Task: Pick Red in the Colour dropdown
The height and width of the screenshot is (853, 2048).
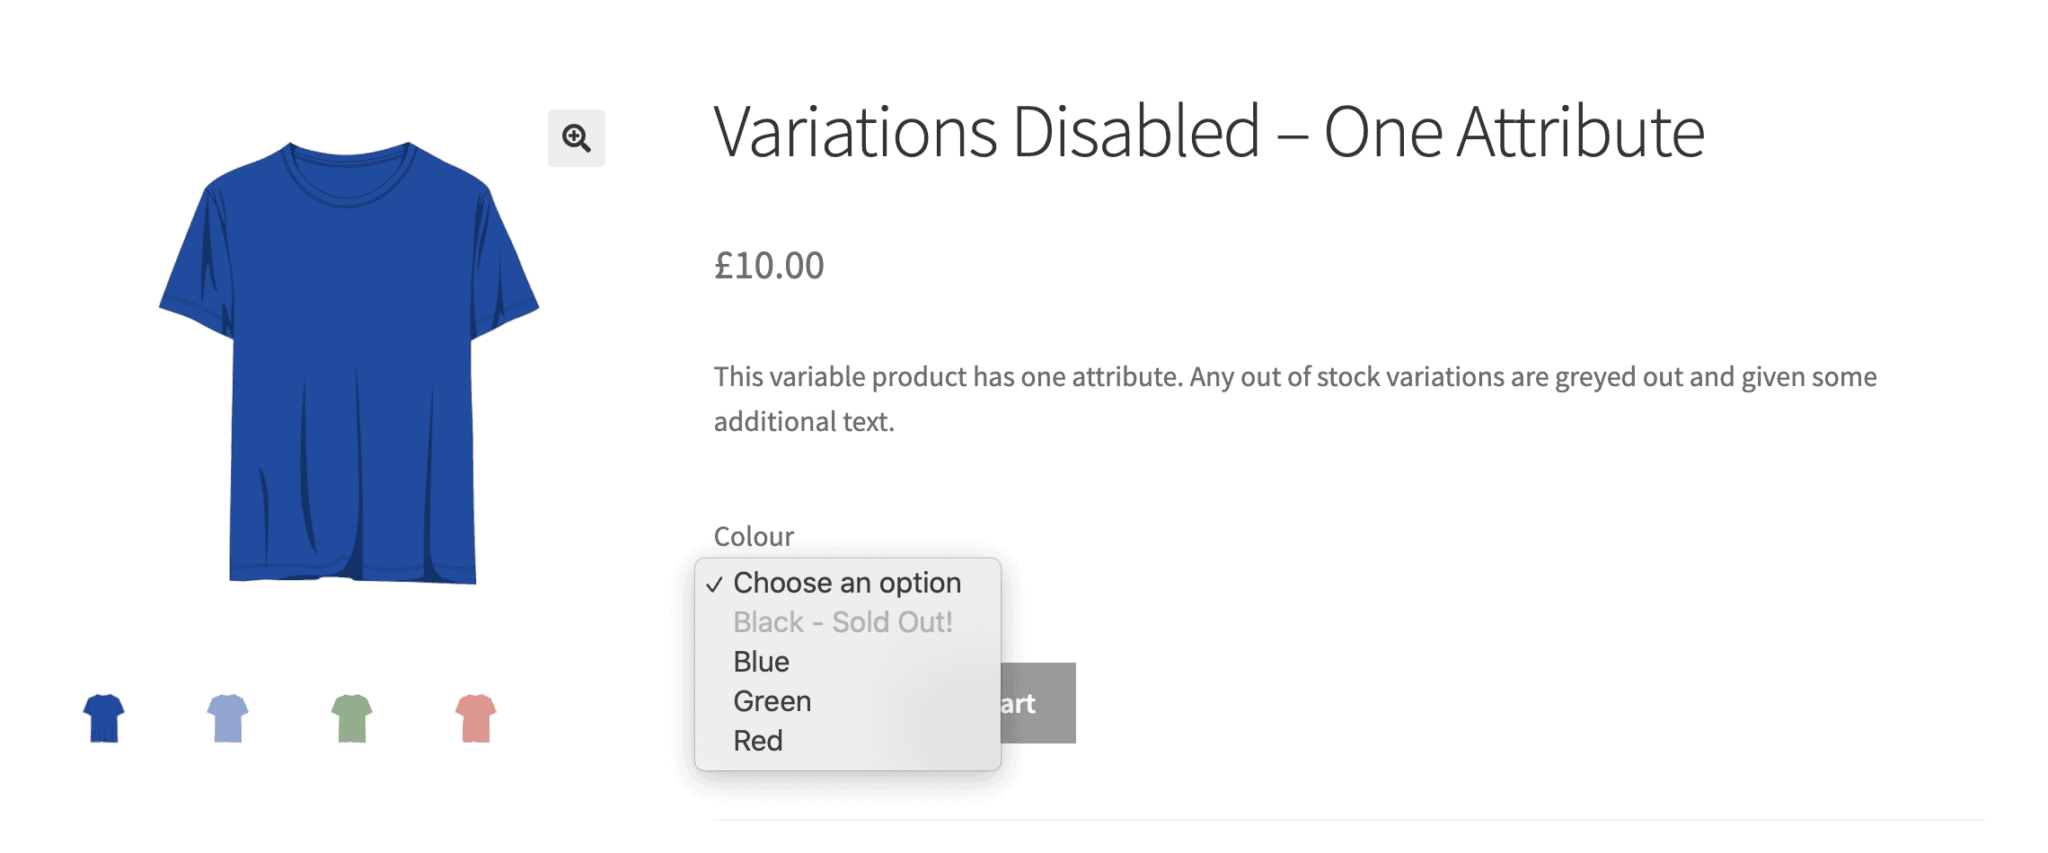Action: (759, 740)
